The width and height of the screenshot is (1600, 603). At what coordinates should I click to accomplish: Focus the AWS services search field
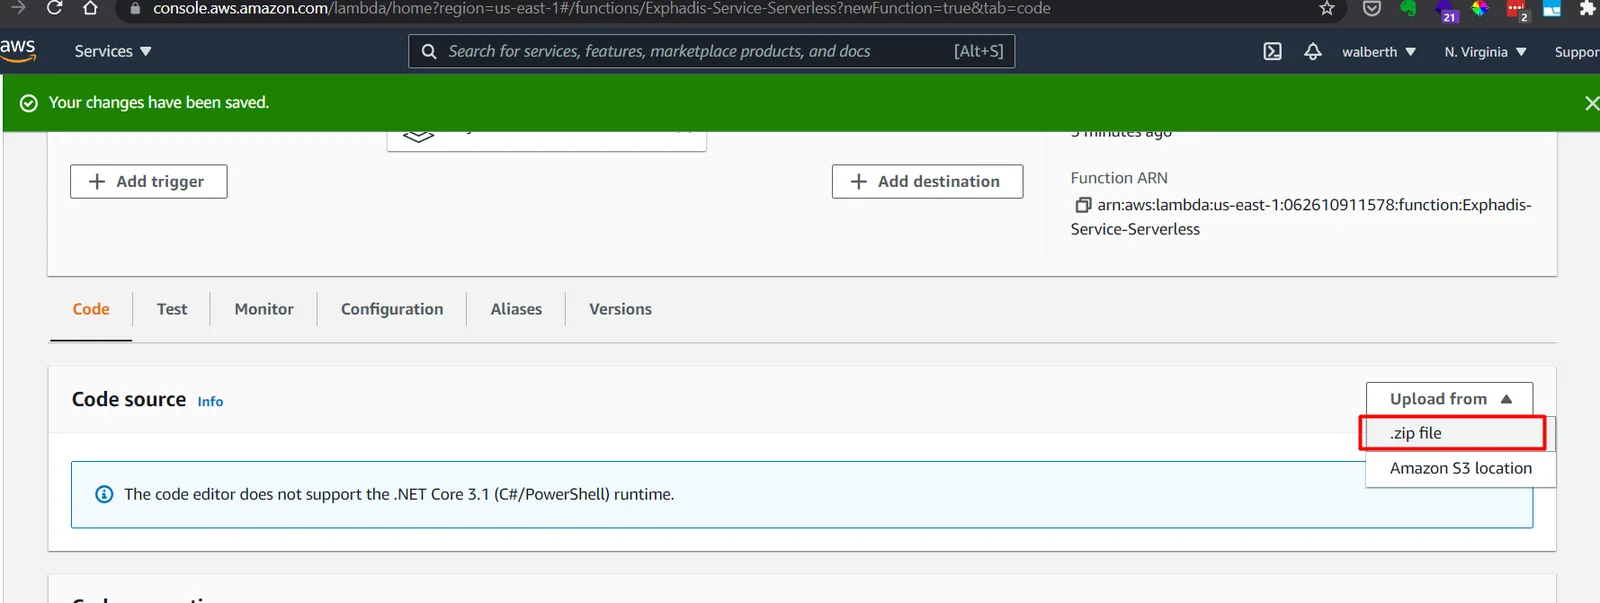[x=711, y=51]
